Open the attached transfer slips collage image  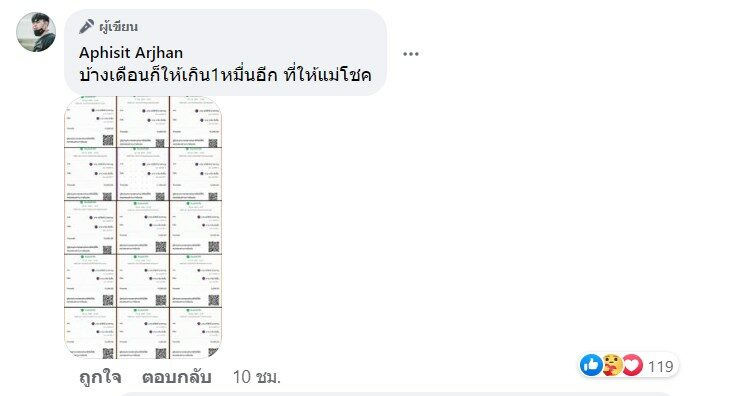point(143,228)
